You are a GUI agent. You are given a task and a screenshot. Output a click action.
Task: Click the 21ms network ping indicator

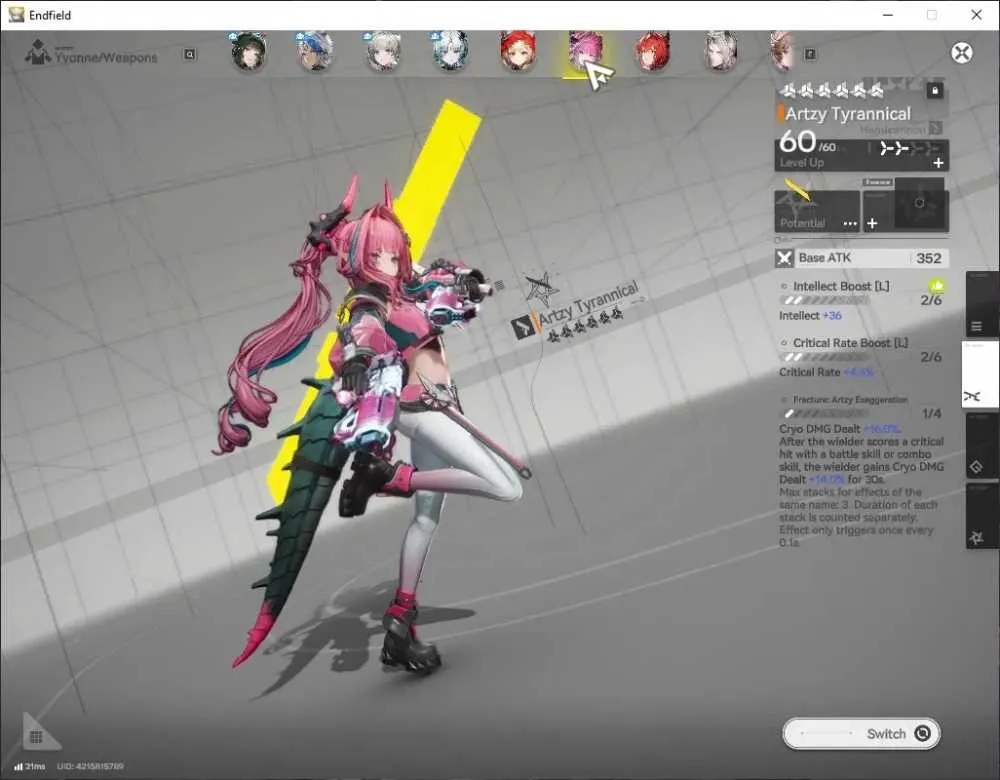[30, 766]
